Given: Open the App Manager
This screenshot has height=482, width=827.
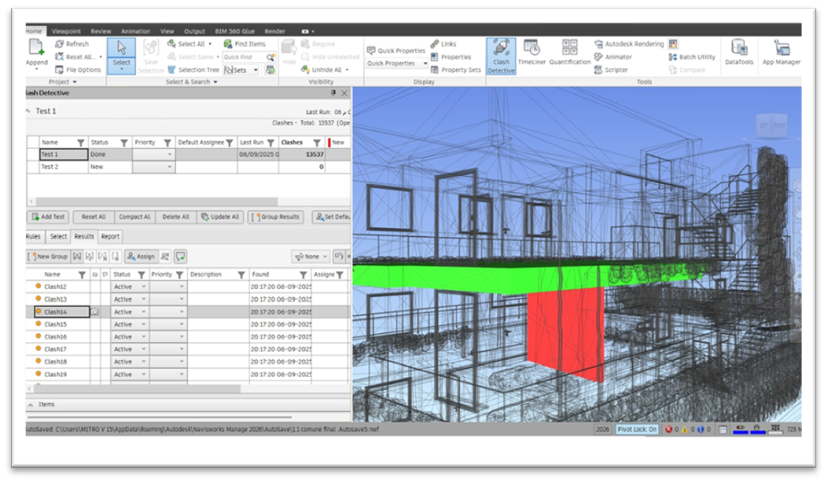Looking at the screenshot, I should click(781, 53).
